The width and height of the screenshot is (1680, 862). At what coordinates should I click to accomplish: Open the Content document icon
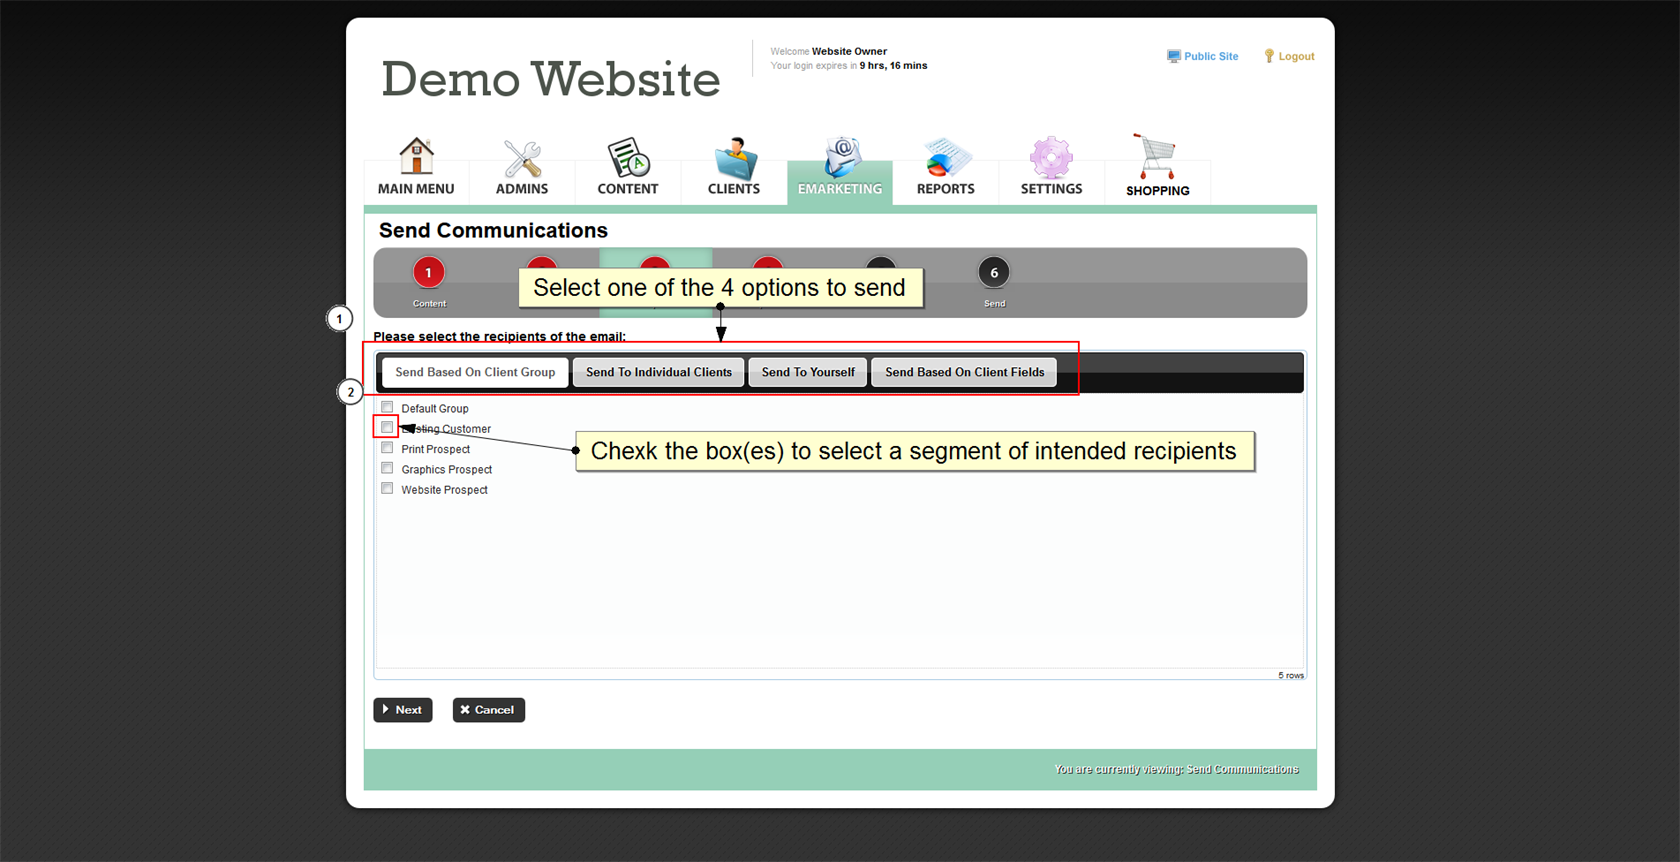click(x=628, y=158)
